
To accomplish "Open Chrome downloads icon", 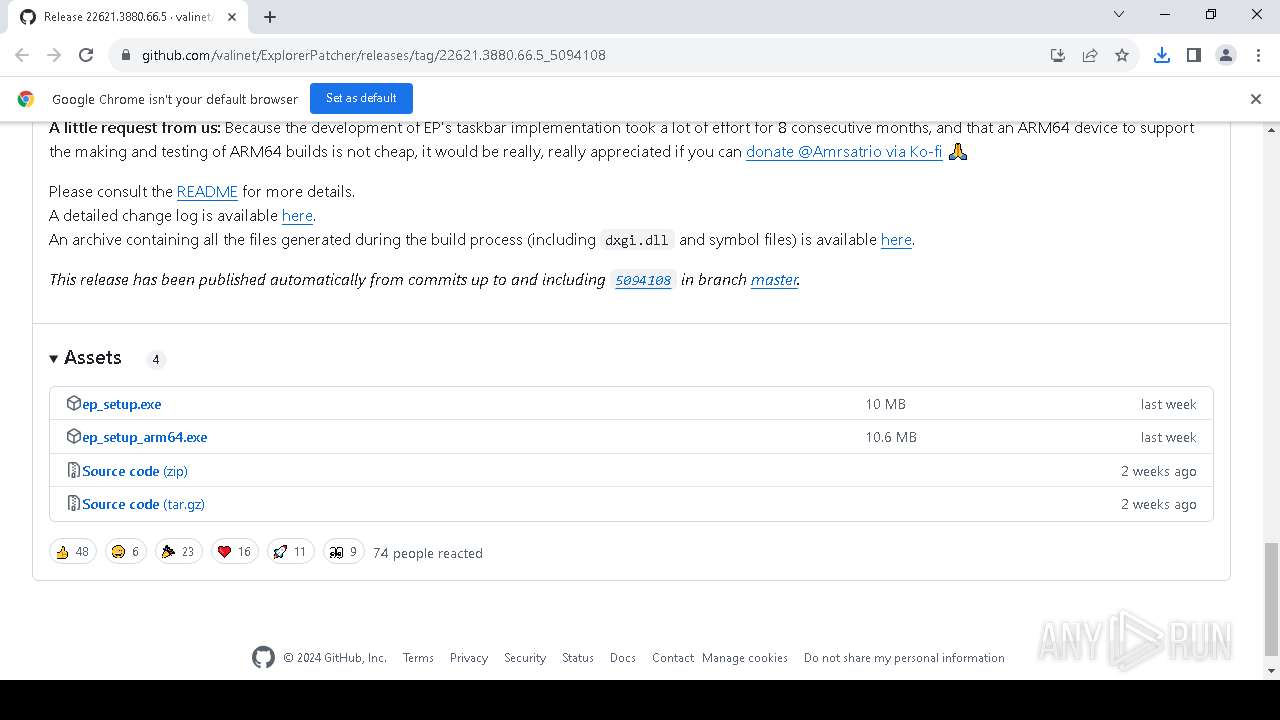I will click(1162, 55).
